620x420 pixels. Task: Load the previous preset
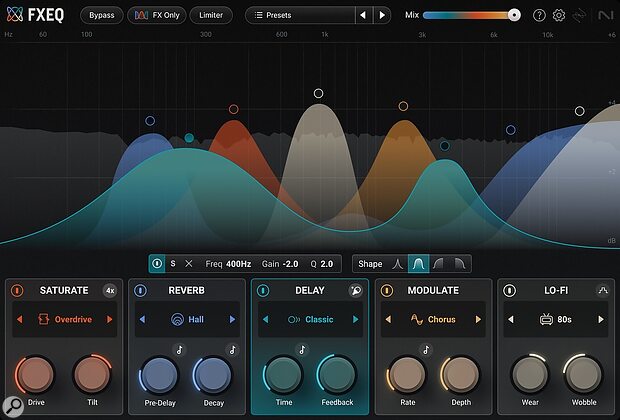coord(363,15)
